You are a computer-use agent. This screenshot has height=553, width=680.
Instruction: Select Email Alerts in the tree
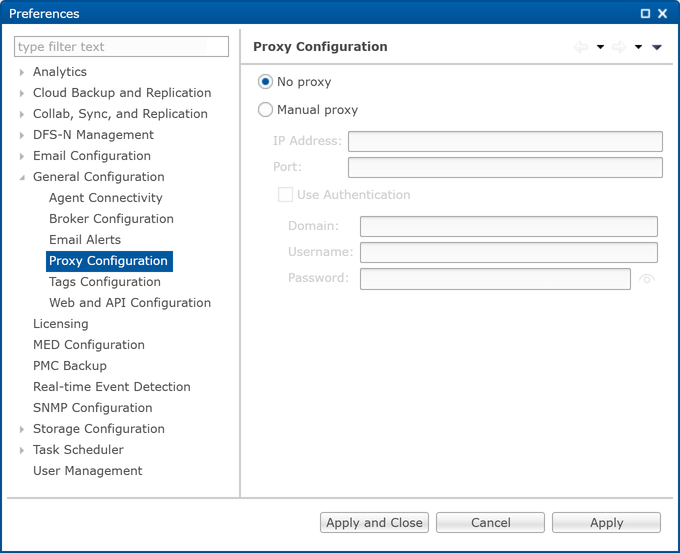(85, 240)
